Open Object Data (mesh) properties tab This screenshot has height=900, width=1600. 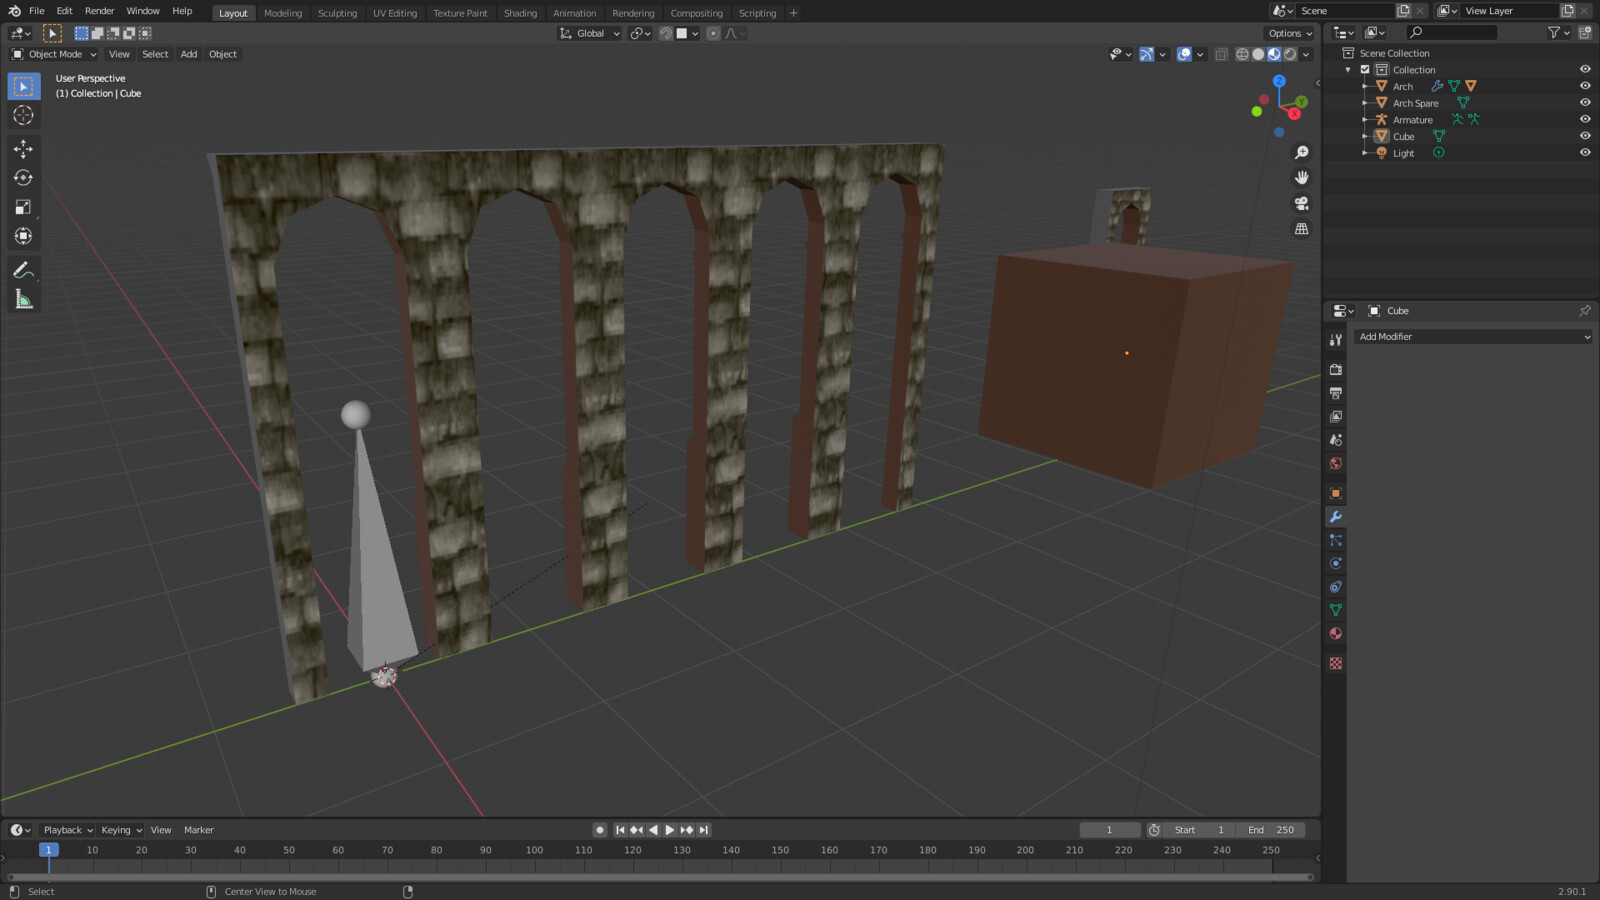pos(1335,610)
